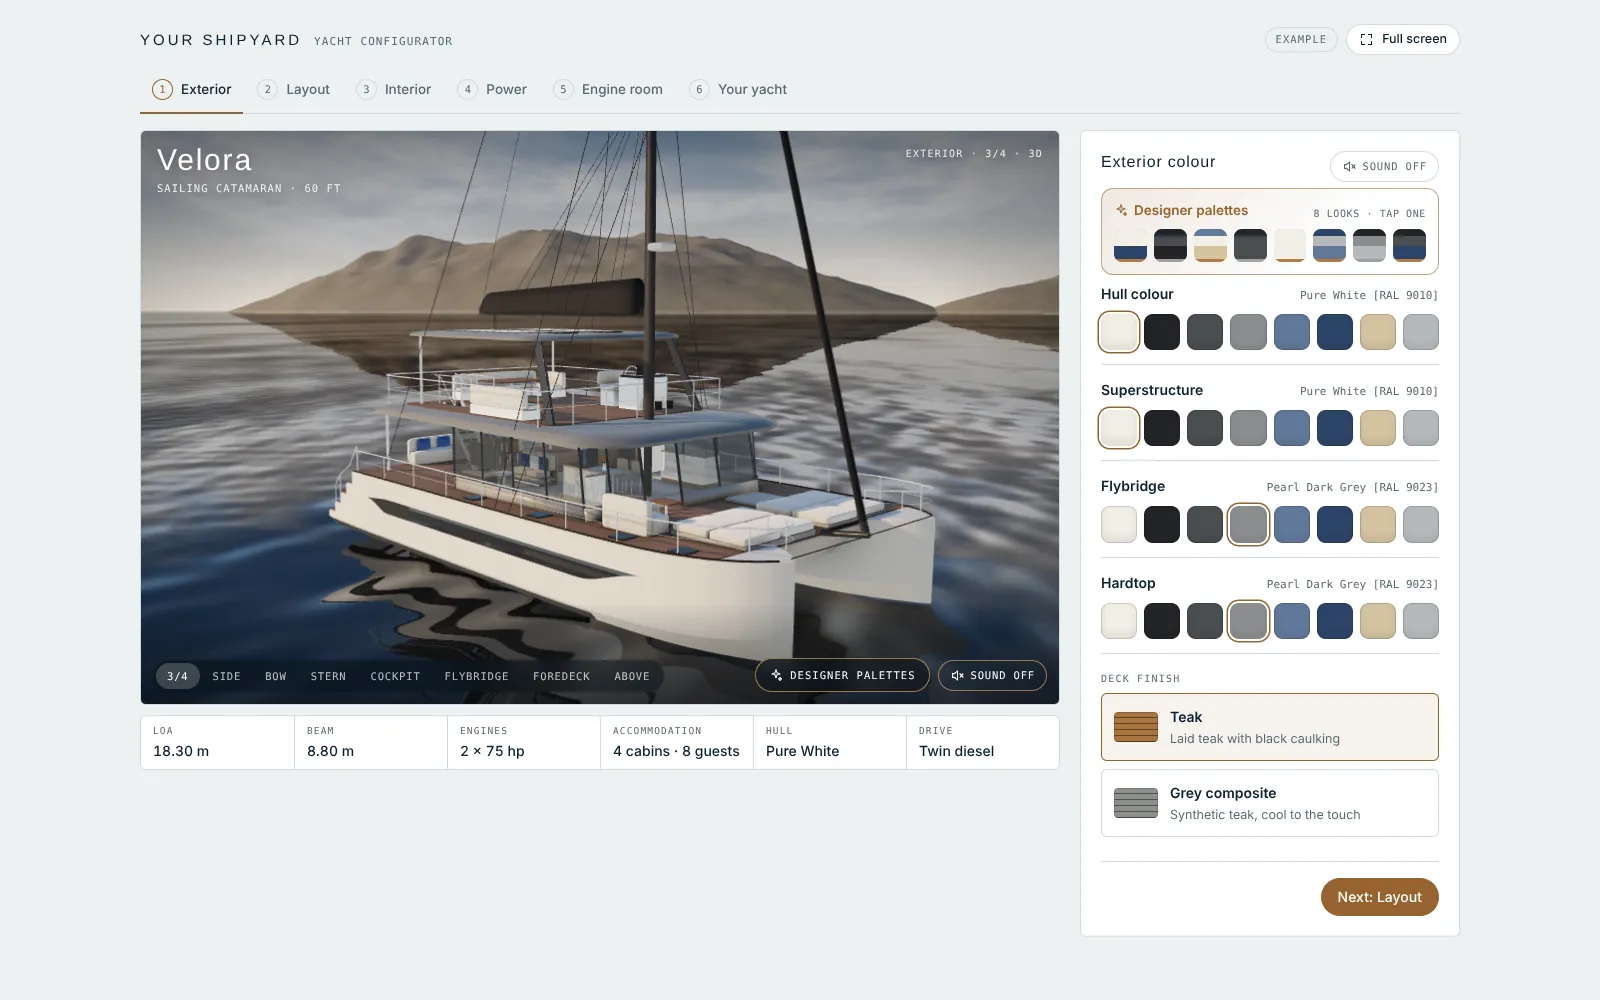Choose the dark grey Hardtop swatch
This screenshot has width=1600, height=1000.
(x=1205, y=621)
